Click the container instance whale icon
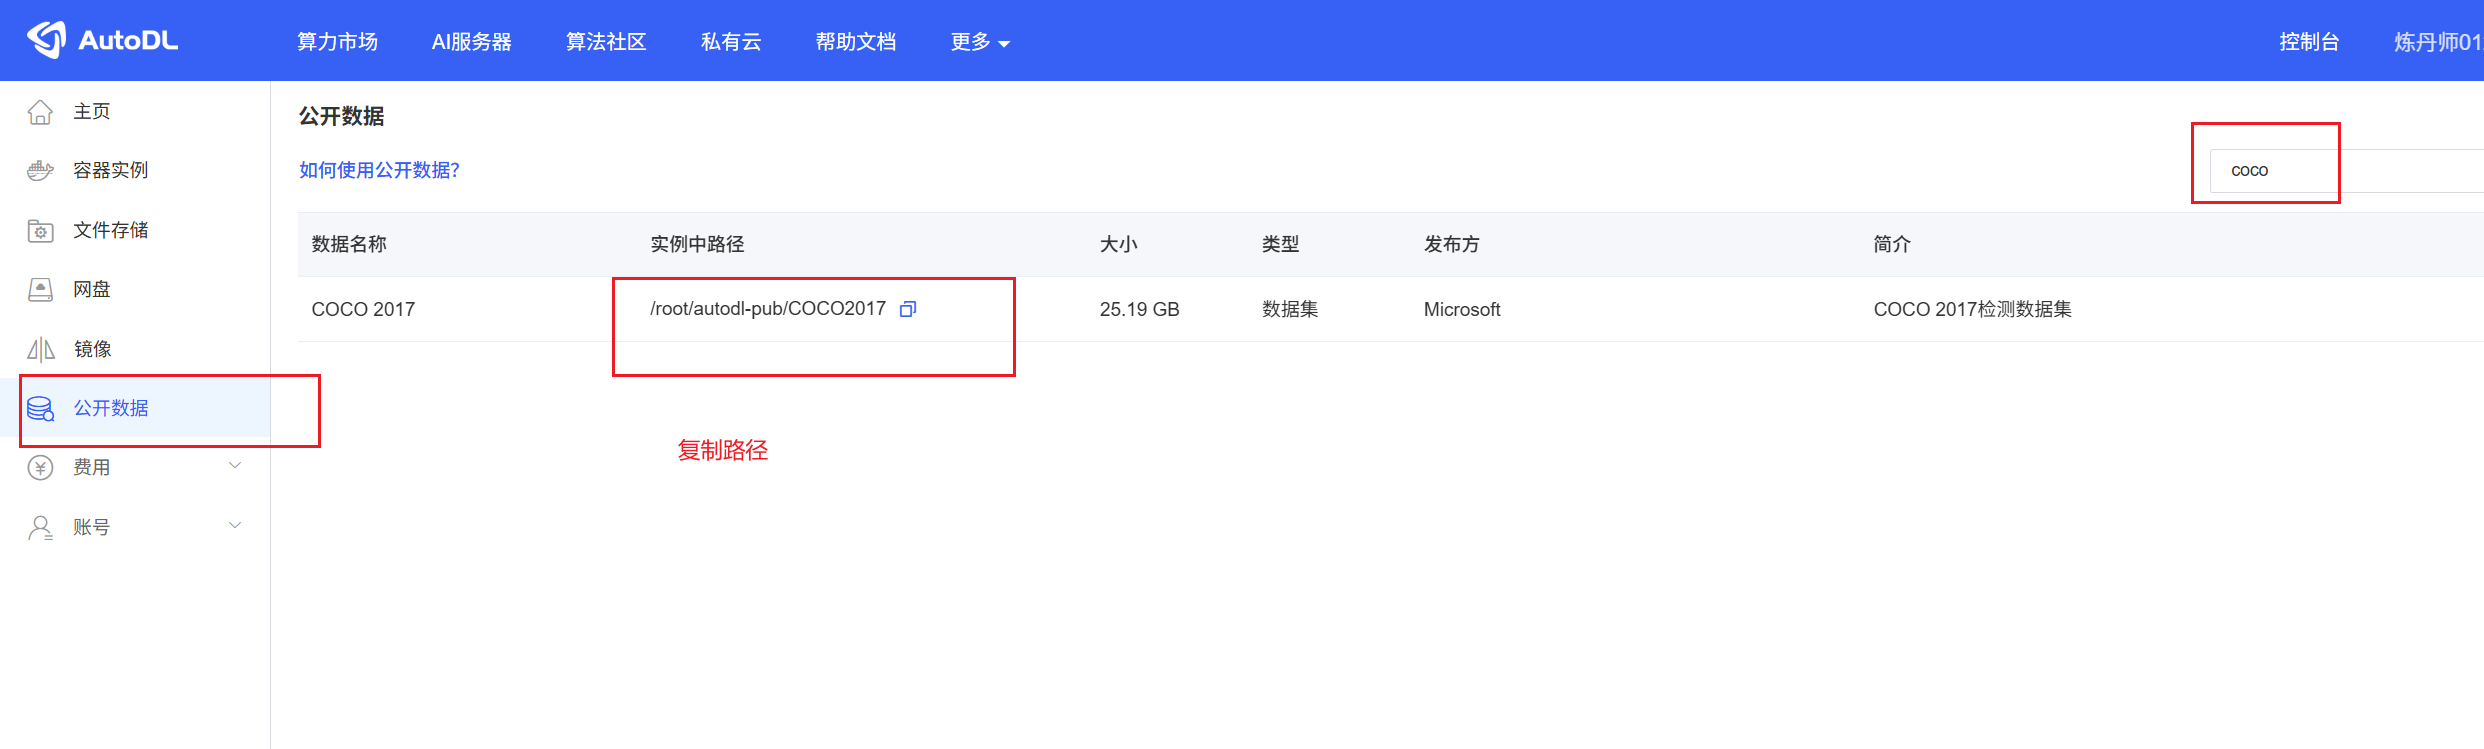 click(40, 170)
